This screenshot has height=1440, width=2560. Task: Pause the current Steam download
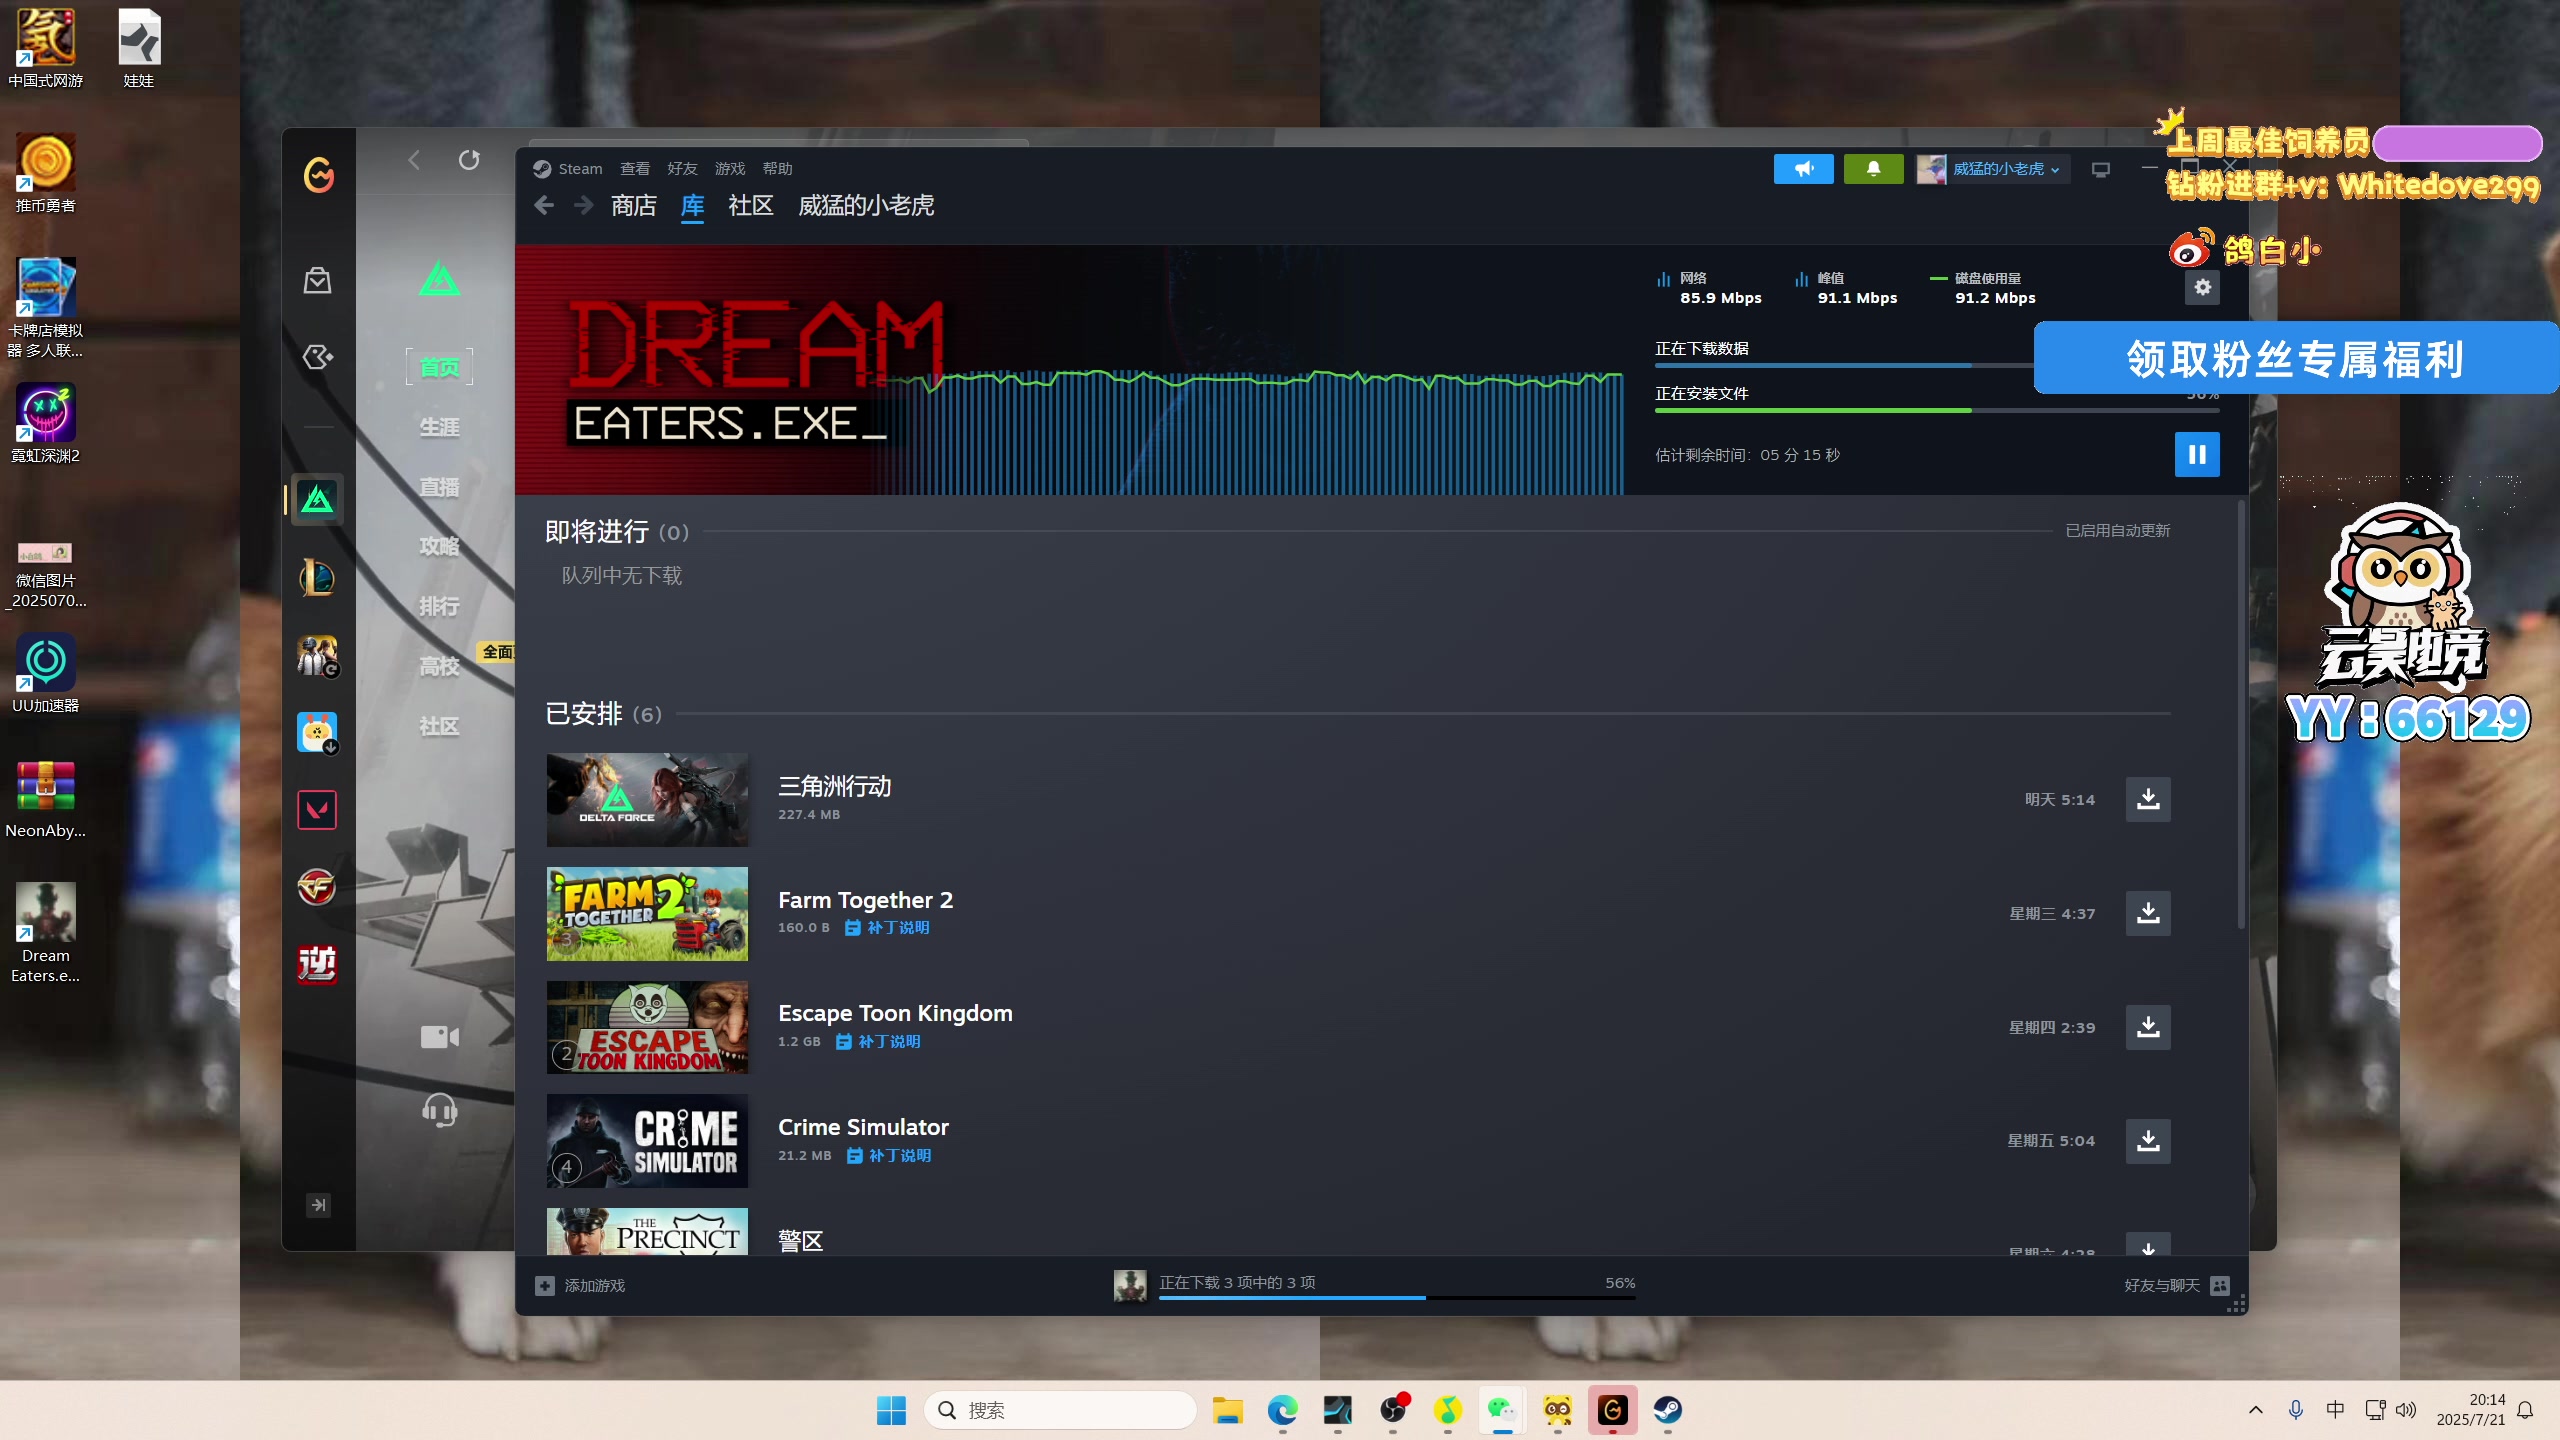[x=2196, y=455]
